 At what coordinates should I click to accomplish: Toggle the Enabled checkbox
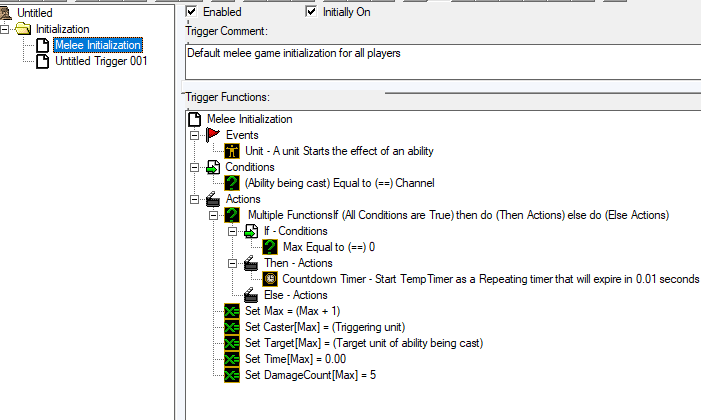pos(191,12)
